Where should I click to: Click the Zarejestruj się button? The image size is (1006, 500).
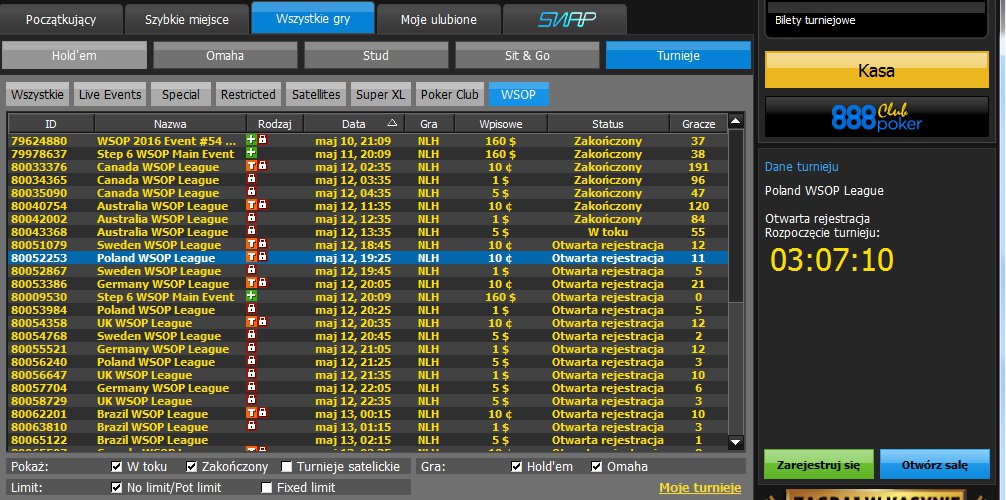tap(818, 465)
